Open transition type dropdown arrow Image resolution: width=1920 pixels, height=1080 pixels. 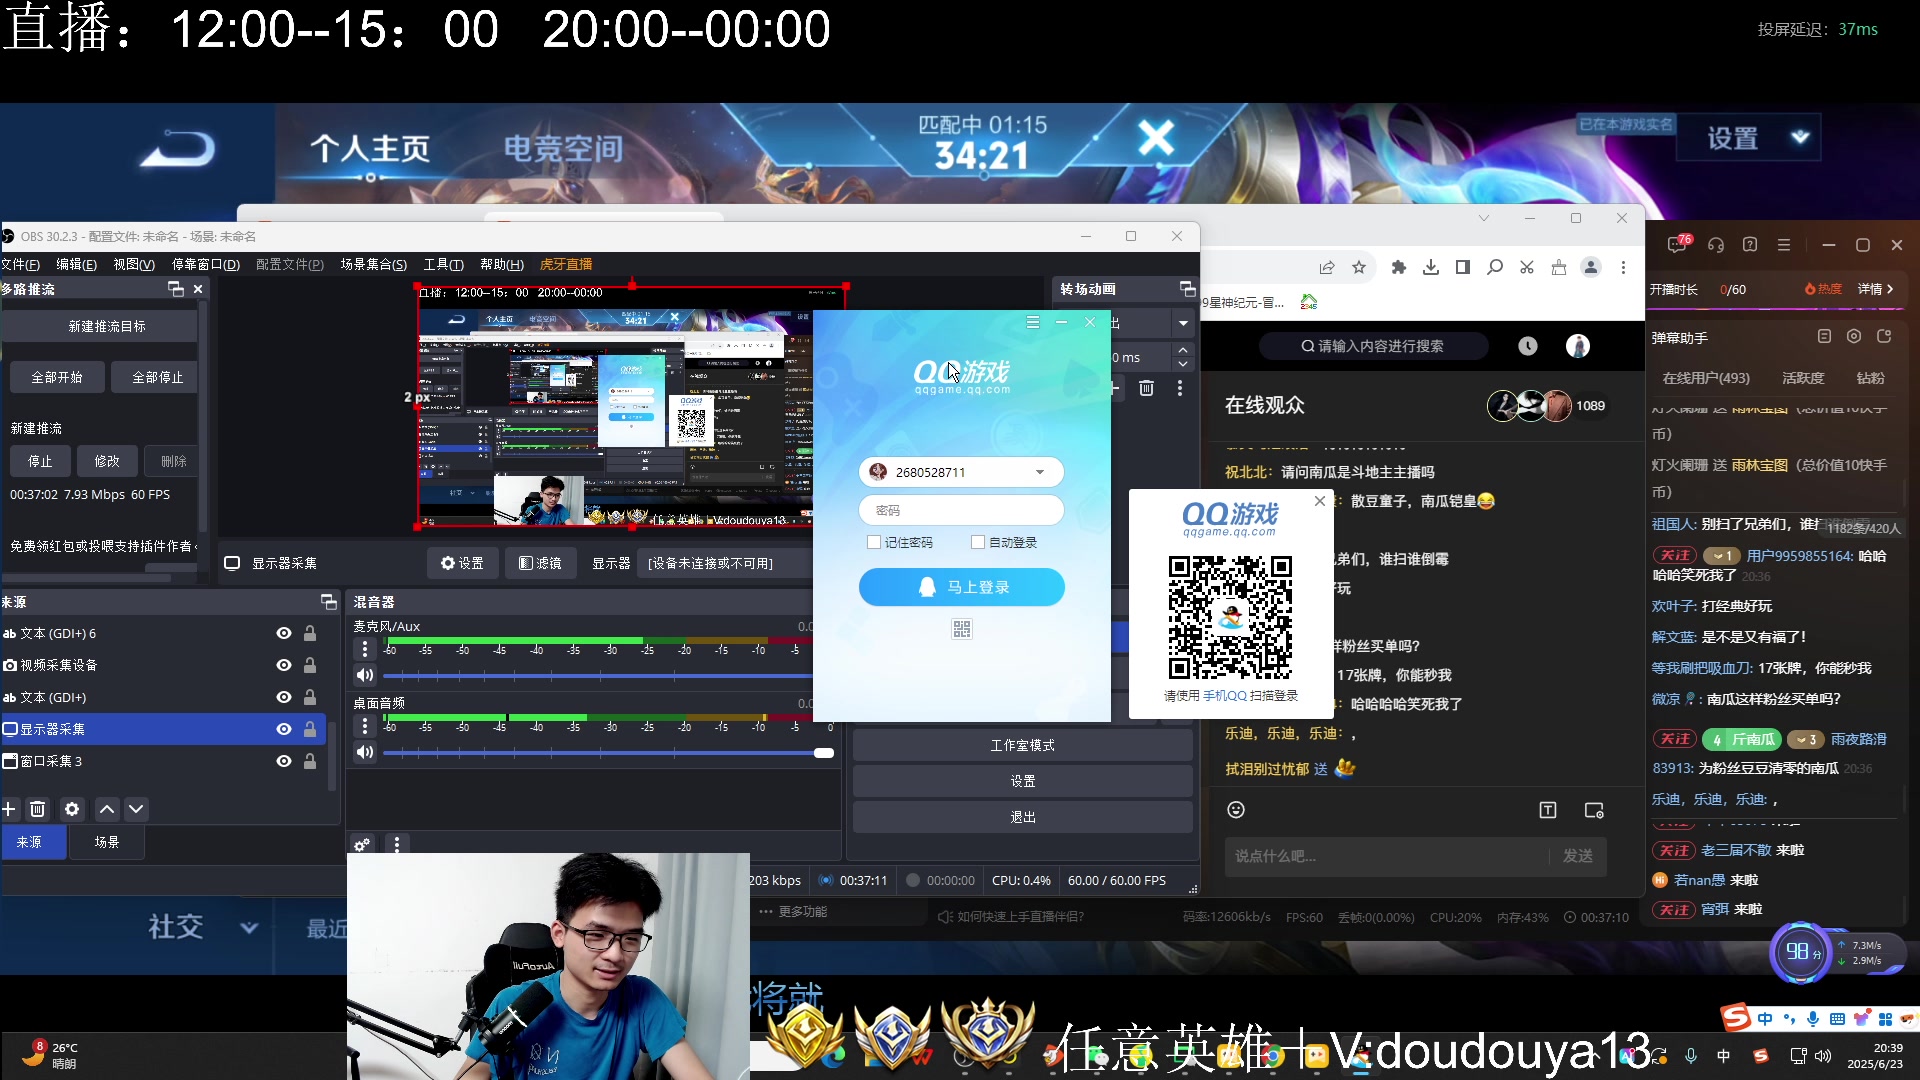coord(1183,323)
